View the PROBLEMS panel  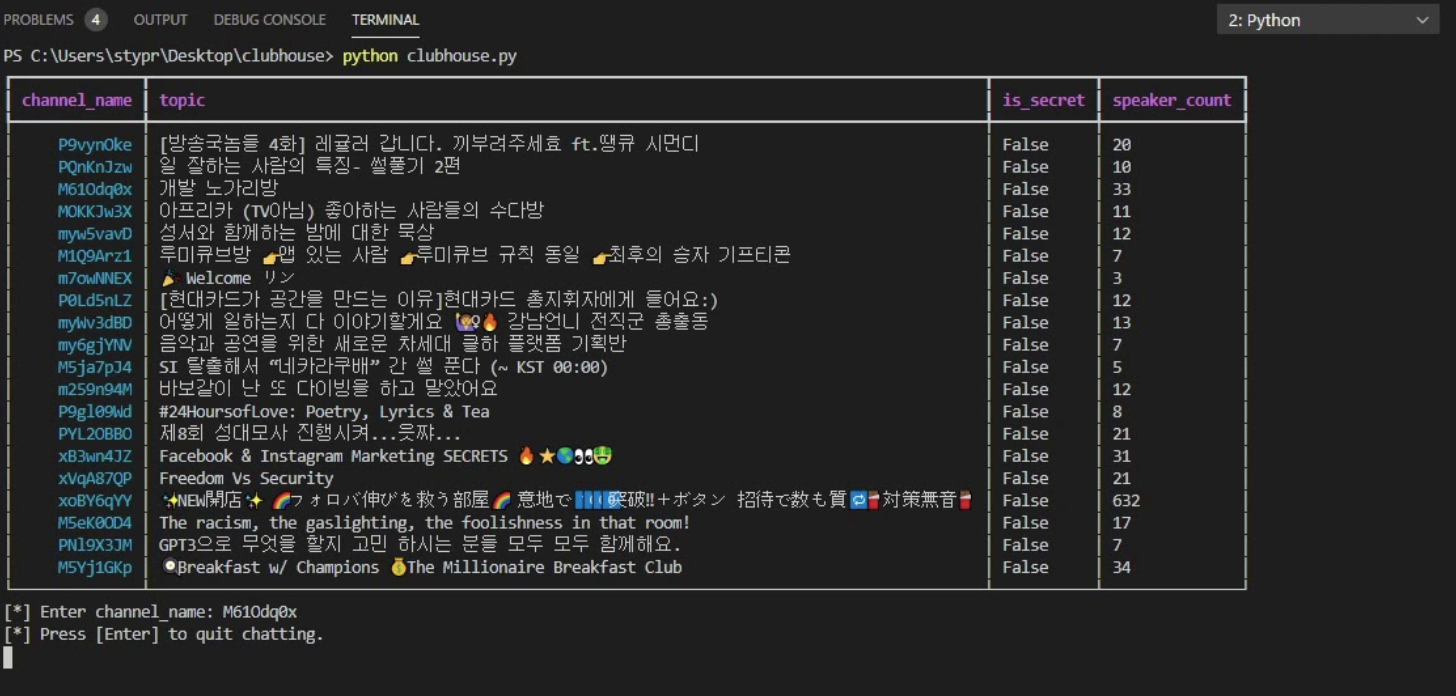tap(40, 18)
